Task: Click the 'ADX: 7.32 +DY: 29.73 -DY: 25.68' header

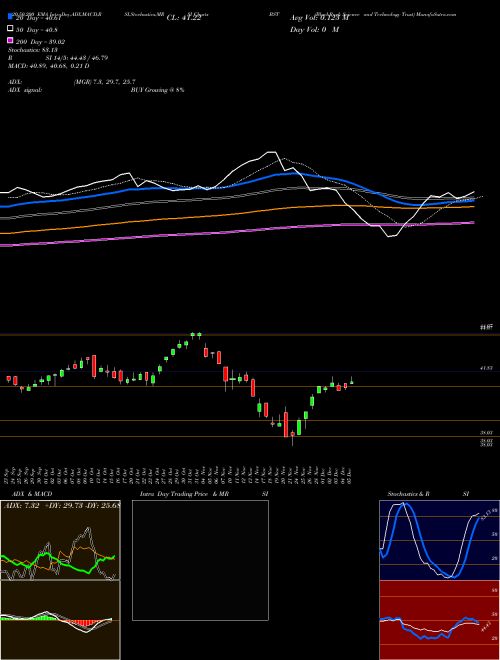Action: pos(62,505)
